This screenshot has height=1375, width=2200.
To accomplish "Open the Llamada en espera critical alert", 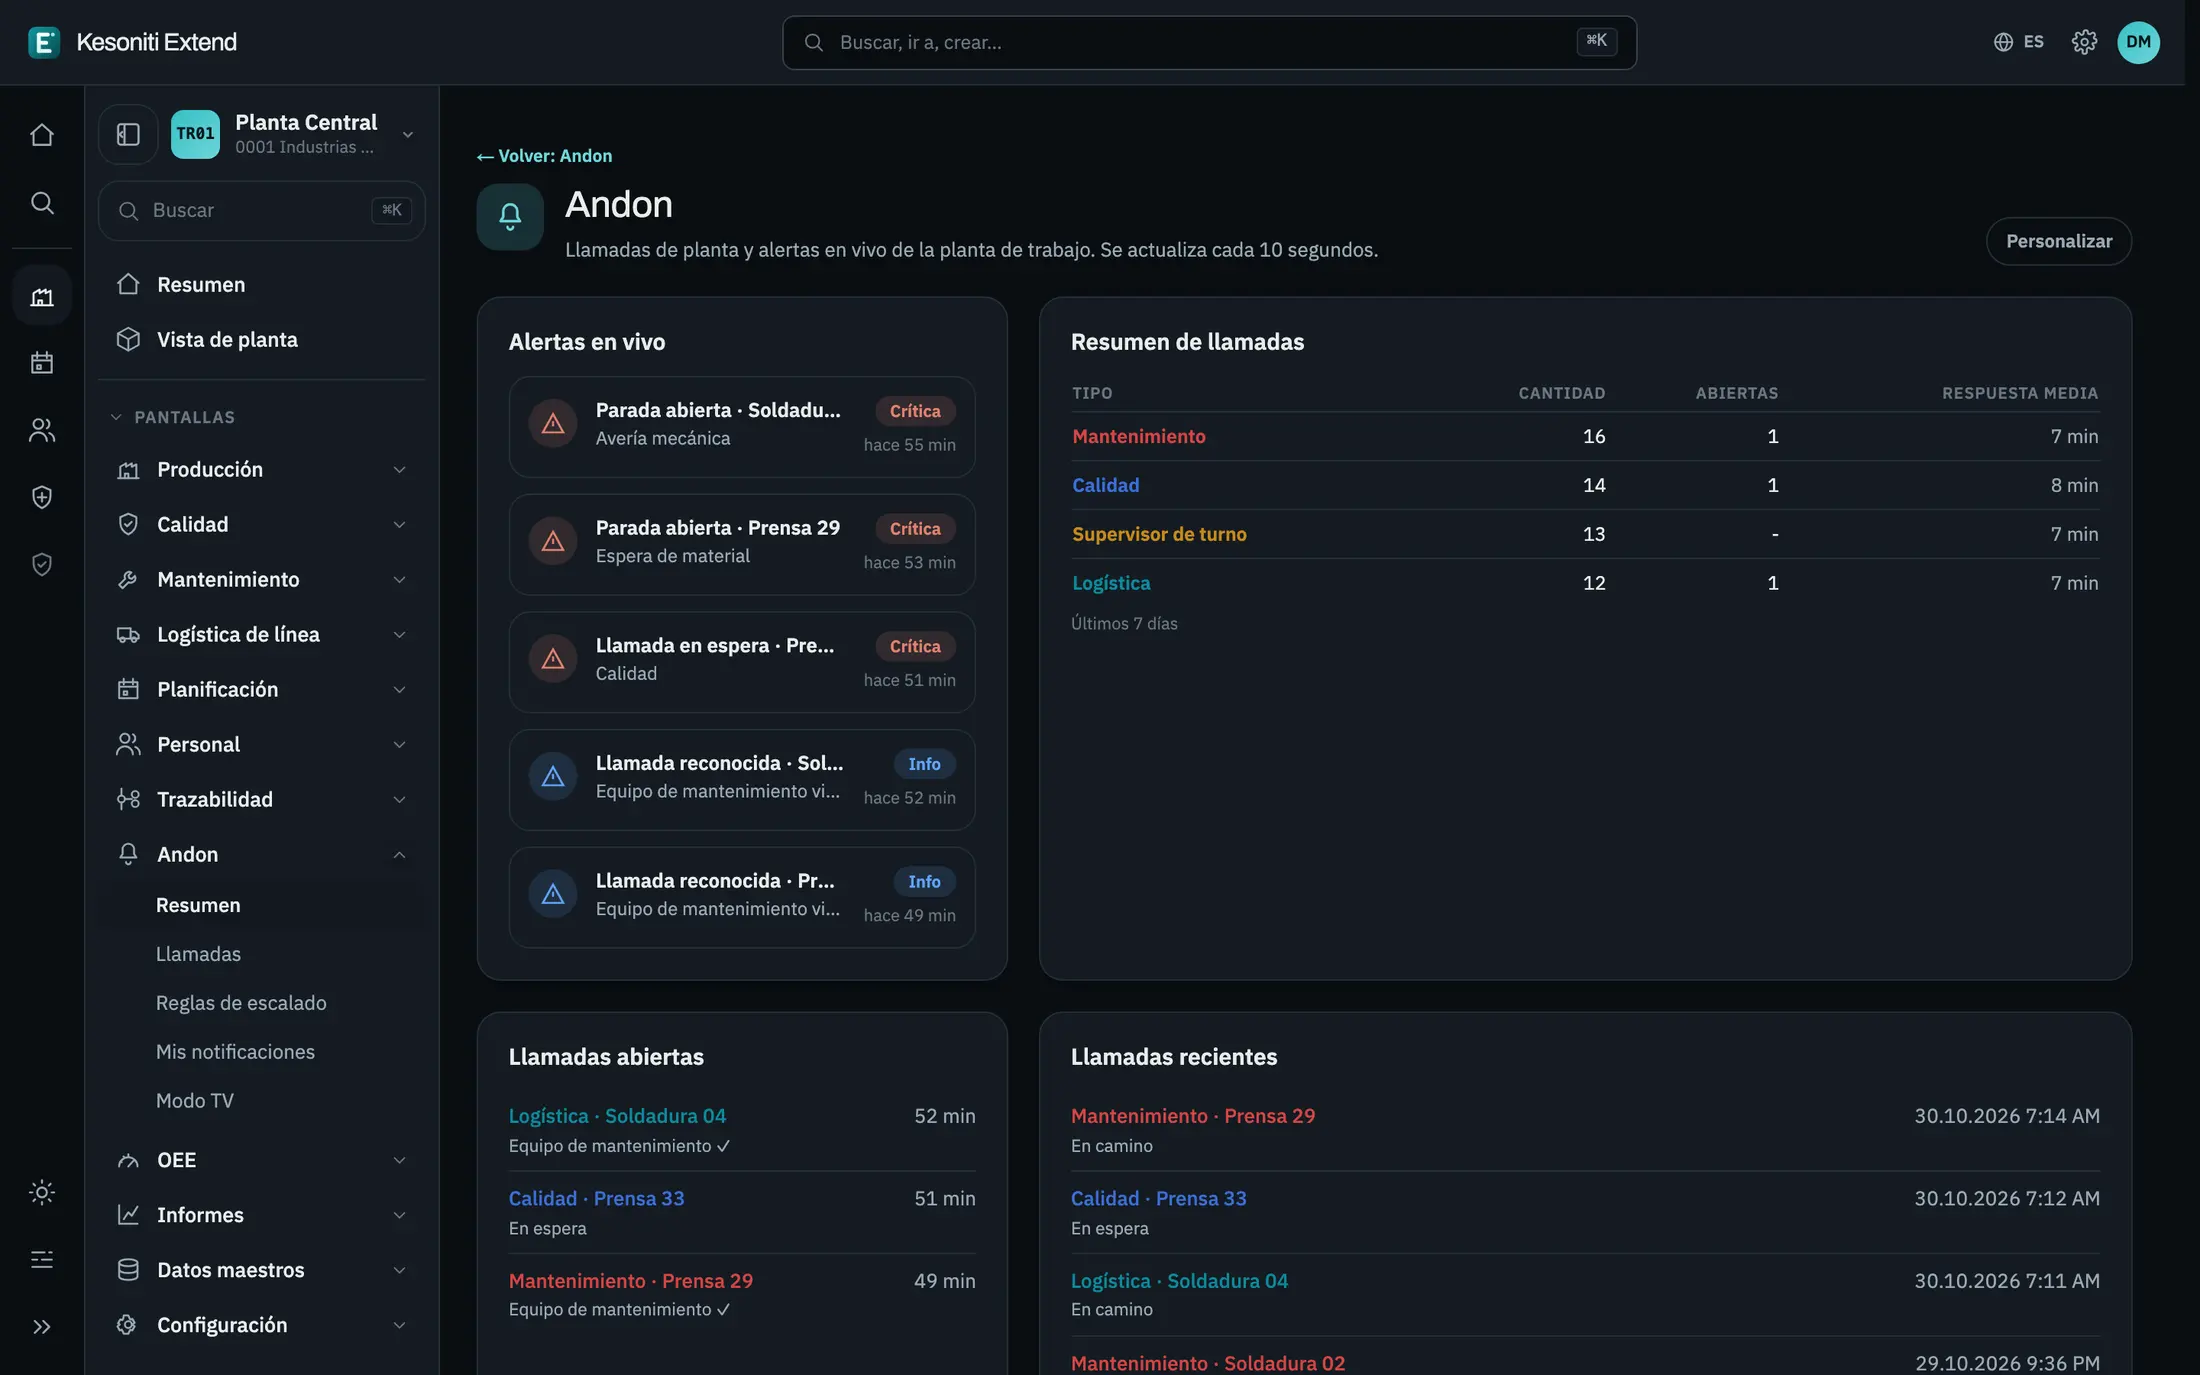I will click(x=742, y=661).
